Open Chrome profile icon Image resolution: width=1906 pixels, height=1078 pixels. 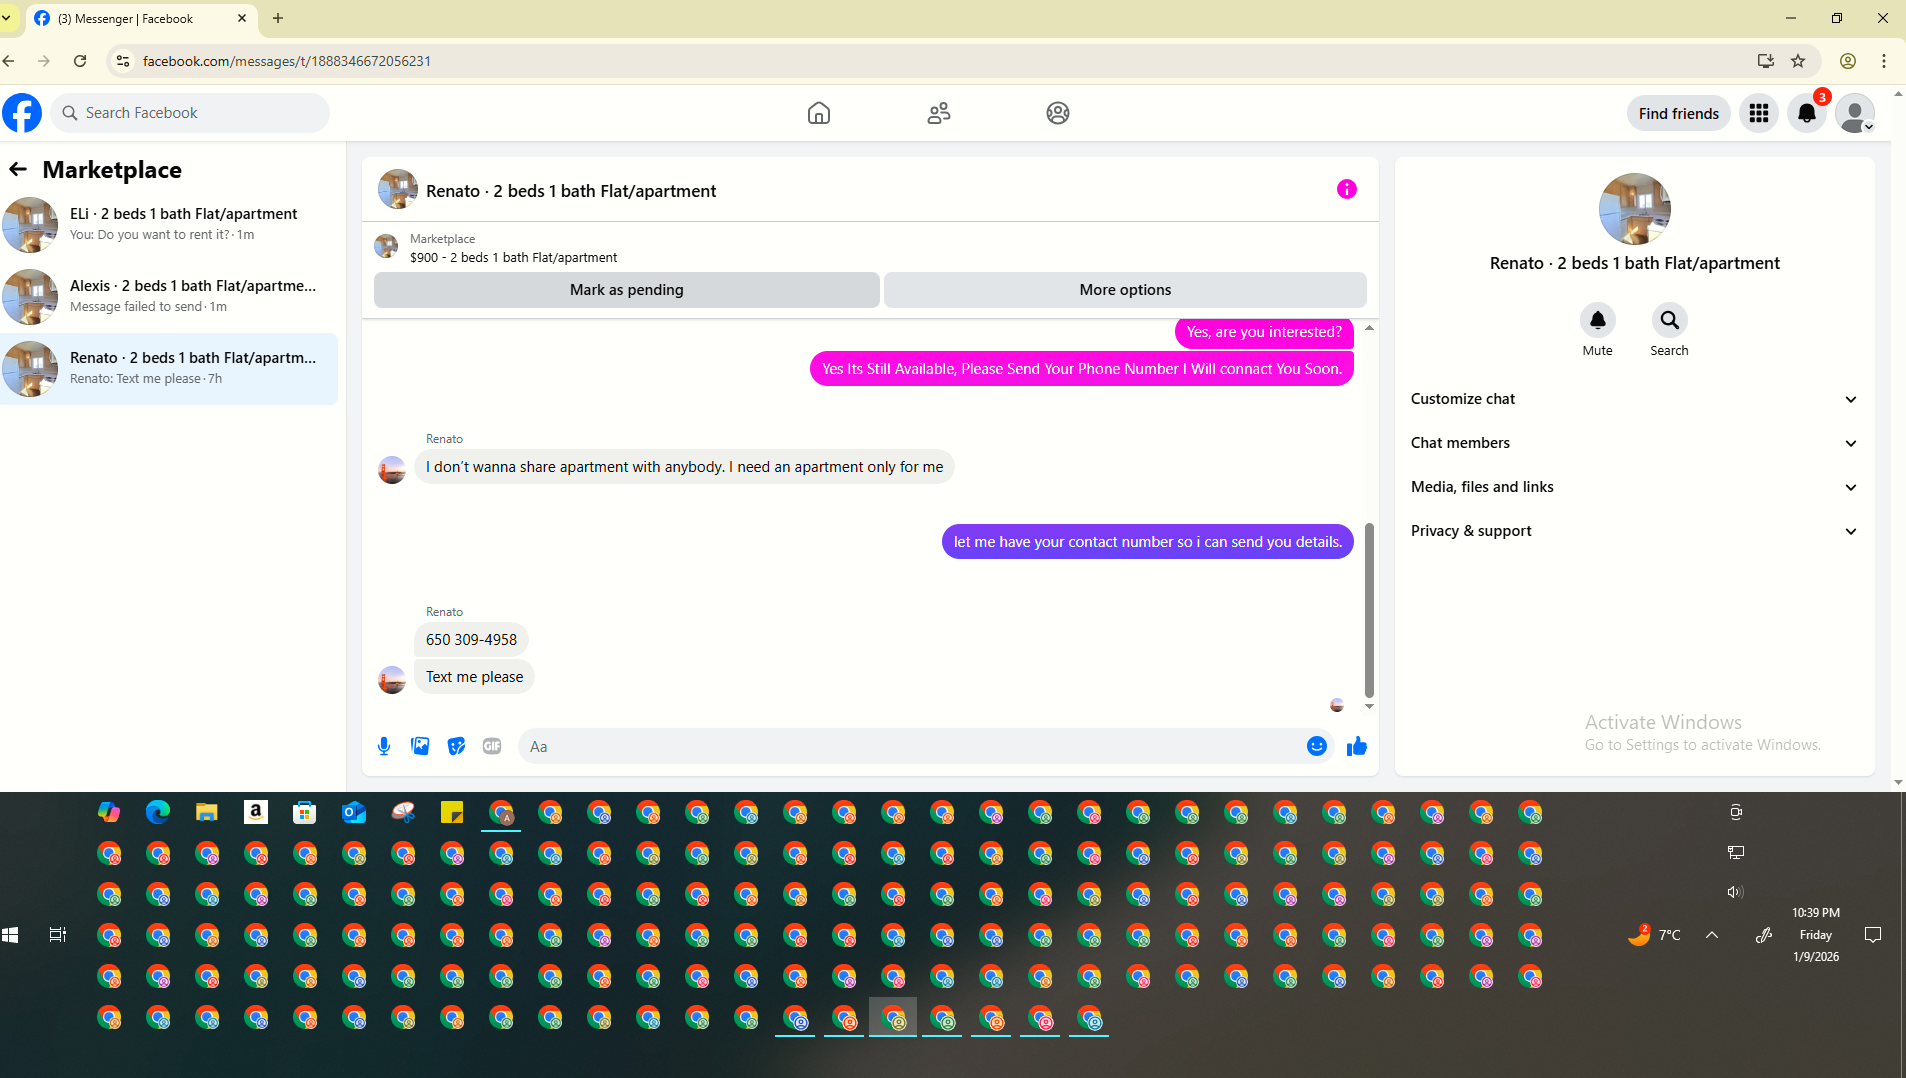(1848, 61)
